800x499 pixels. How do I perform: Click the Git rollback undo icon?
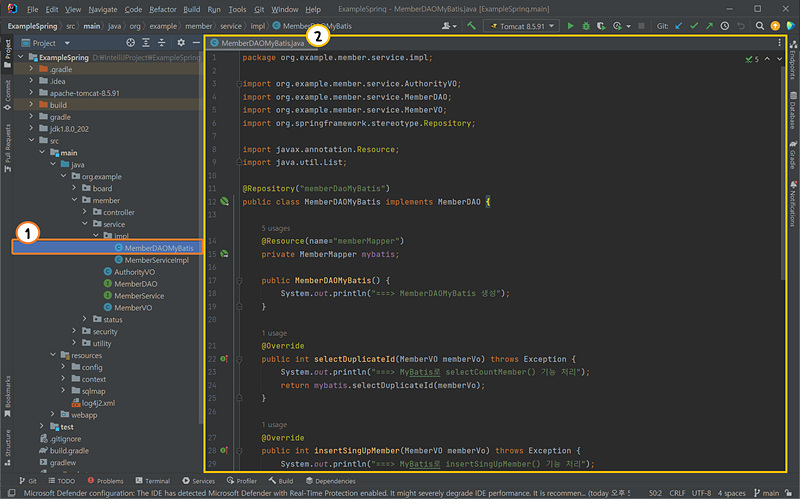point(741,26)
